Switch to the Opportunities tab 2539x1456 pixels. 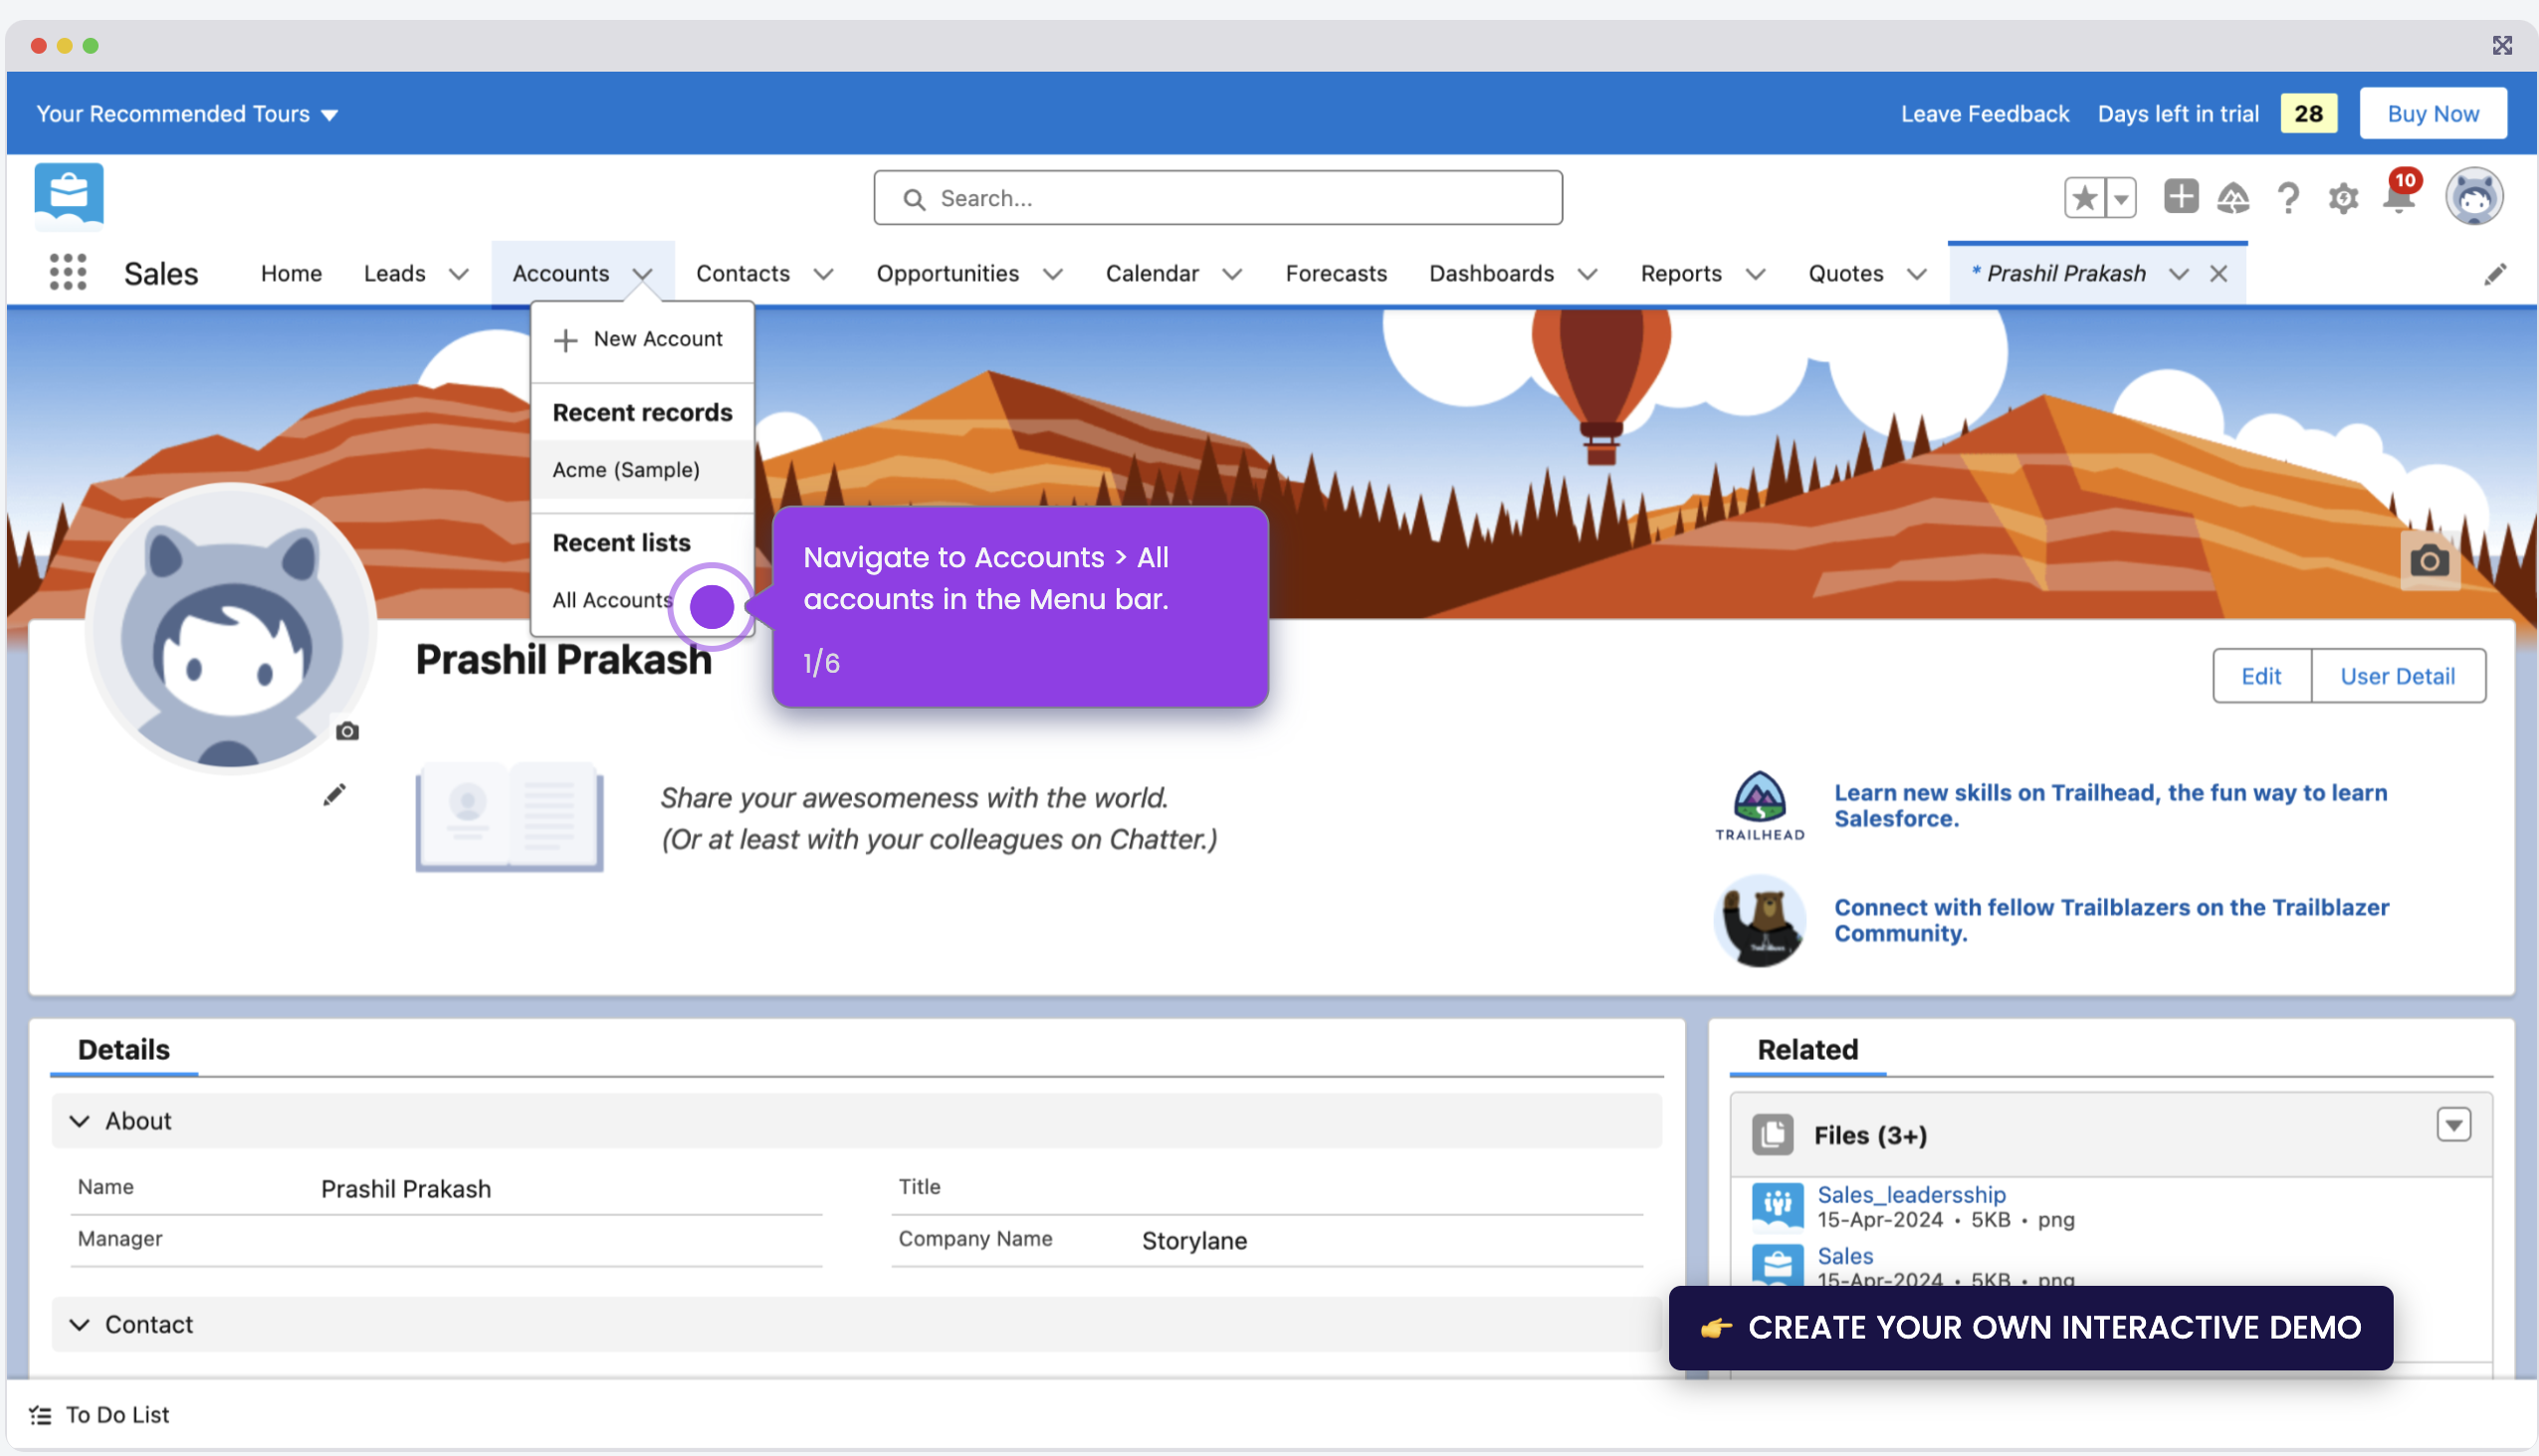tap(947, 273)
